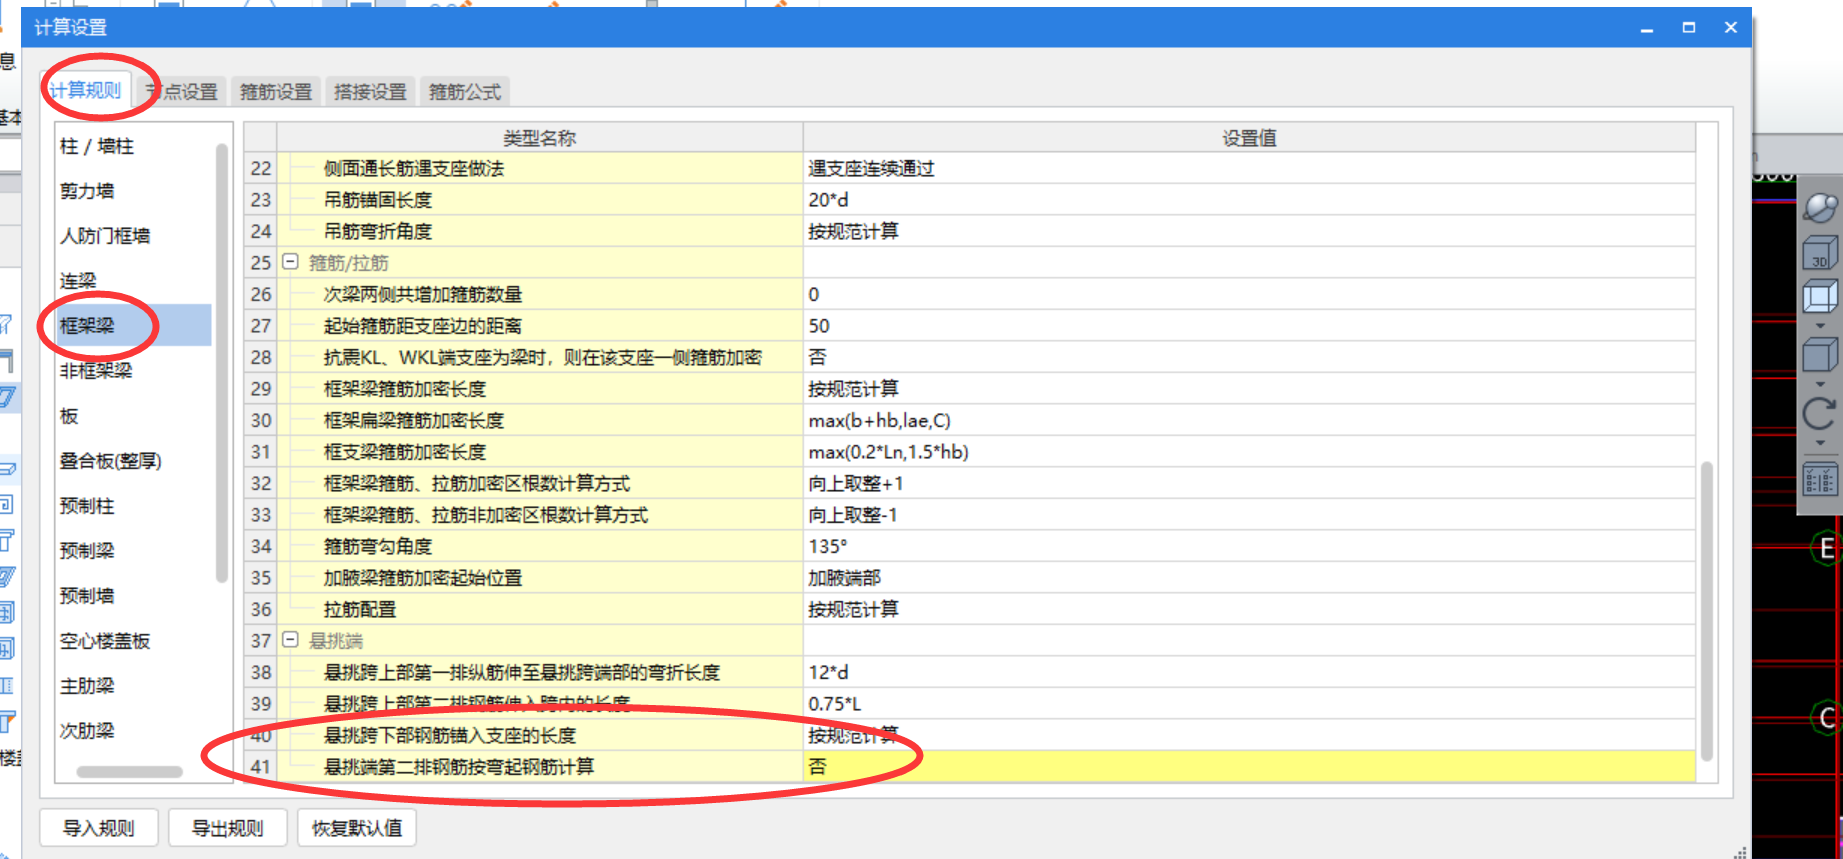Screen dimensions: 1843x859
Task: Click the horizontal scrollbar under component list
Action: [129, 772]
